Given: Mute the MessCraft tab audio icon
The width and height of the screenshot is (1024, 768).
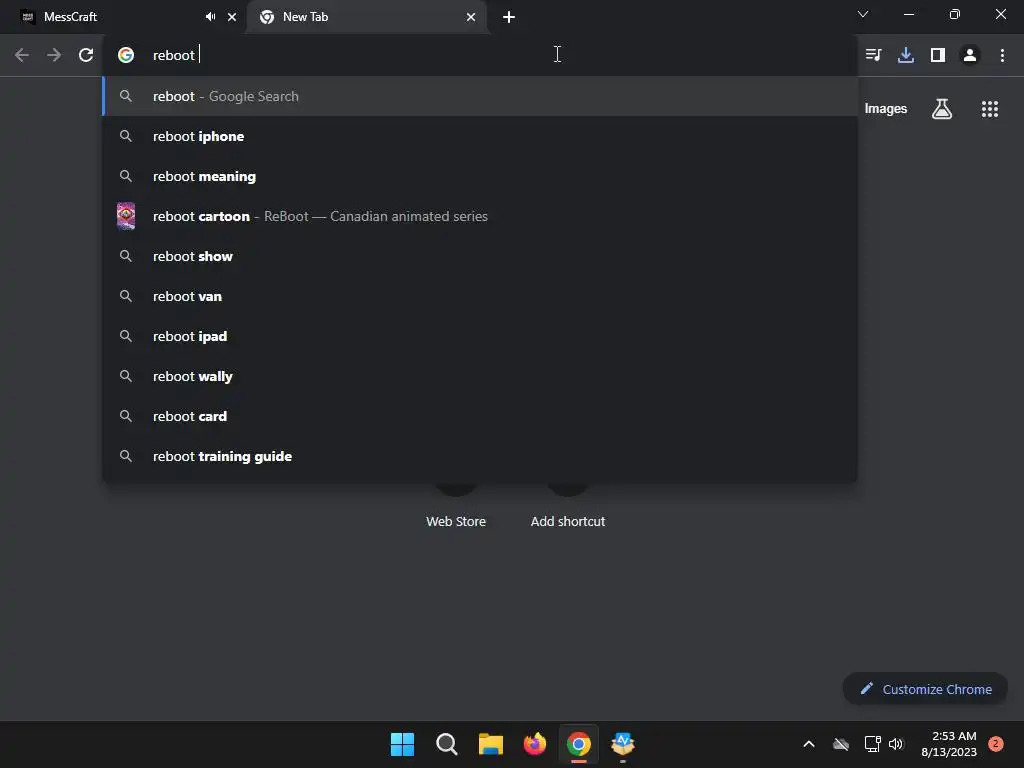Looking at the screenshot, I should [x=210, y=17].
